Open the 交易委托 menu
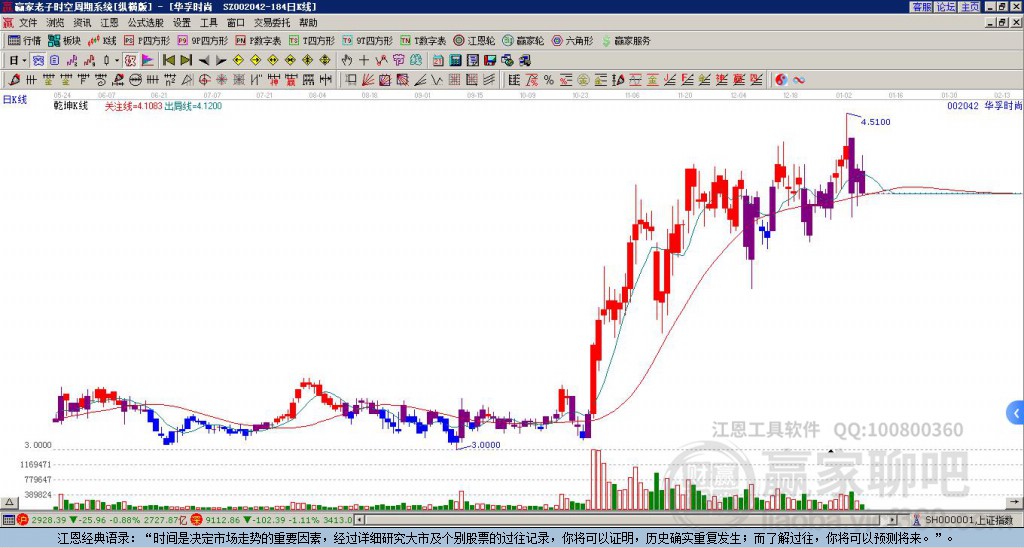The width and height of the screenshot is (1024, 548). click(x=272, y=23)
